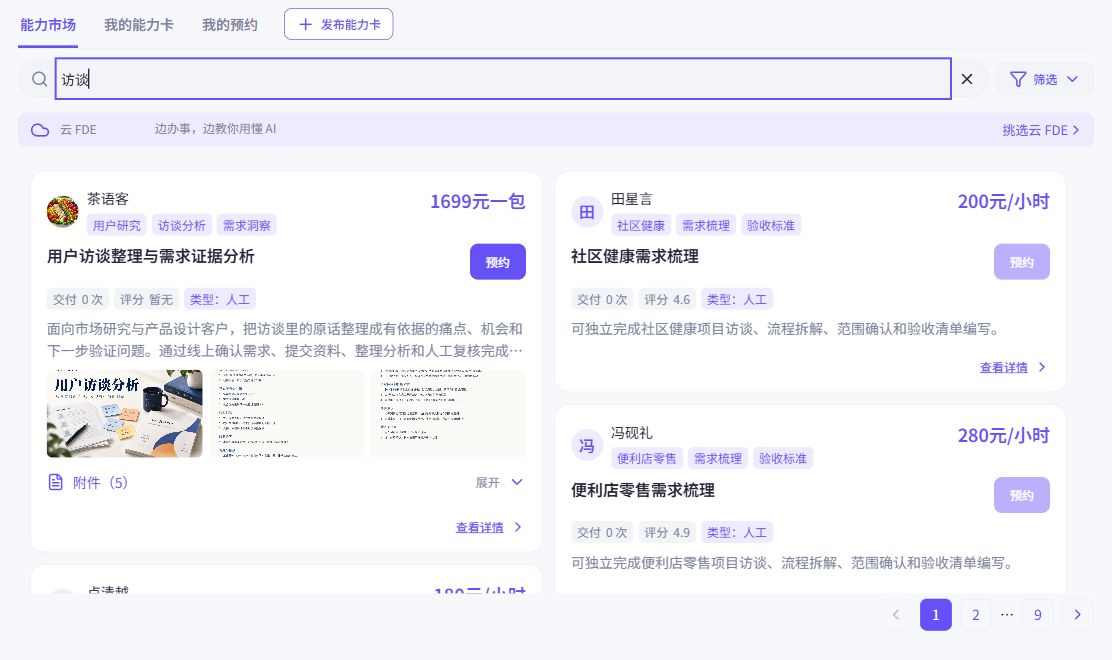Click the name 田星言
Viewport: 1112px width, 660px height.
[632, 199]
